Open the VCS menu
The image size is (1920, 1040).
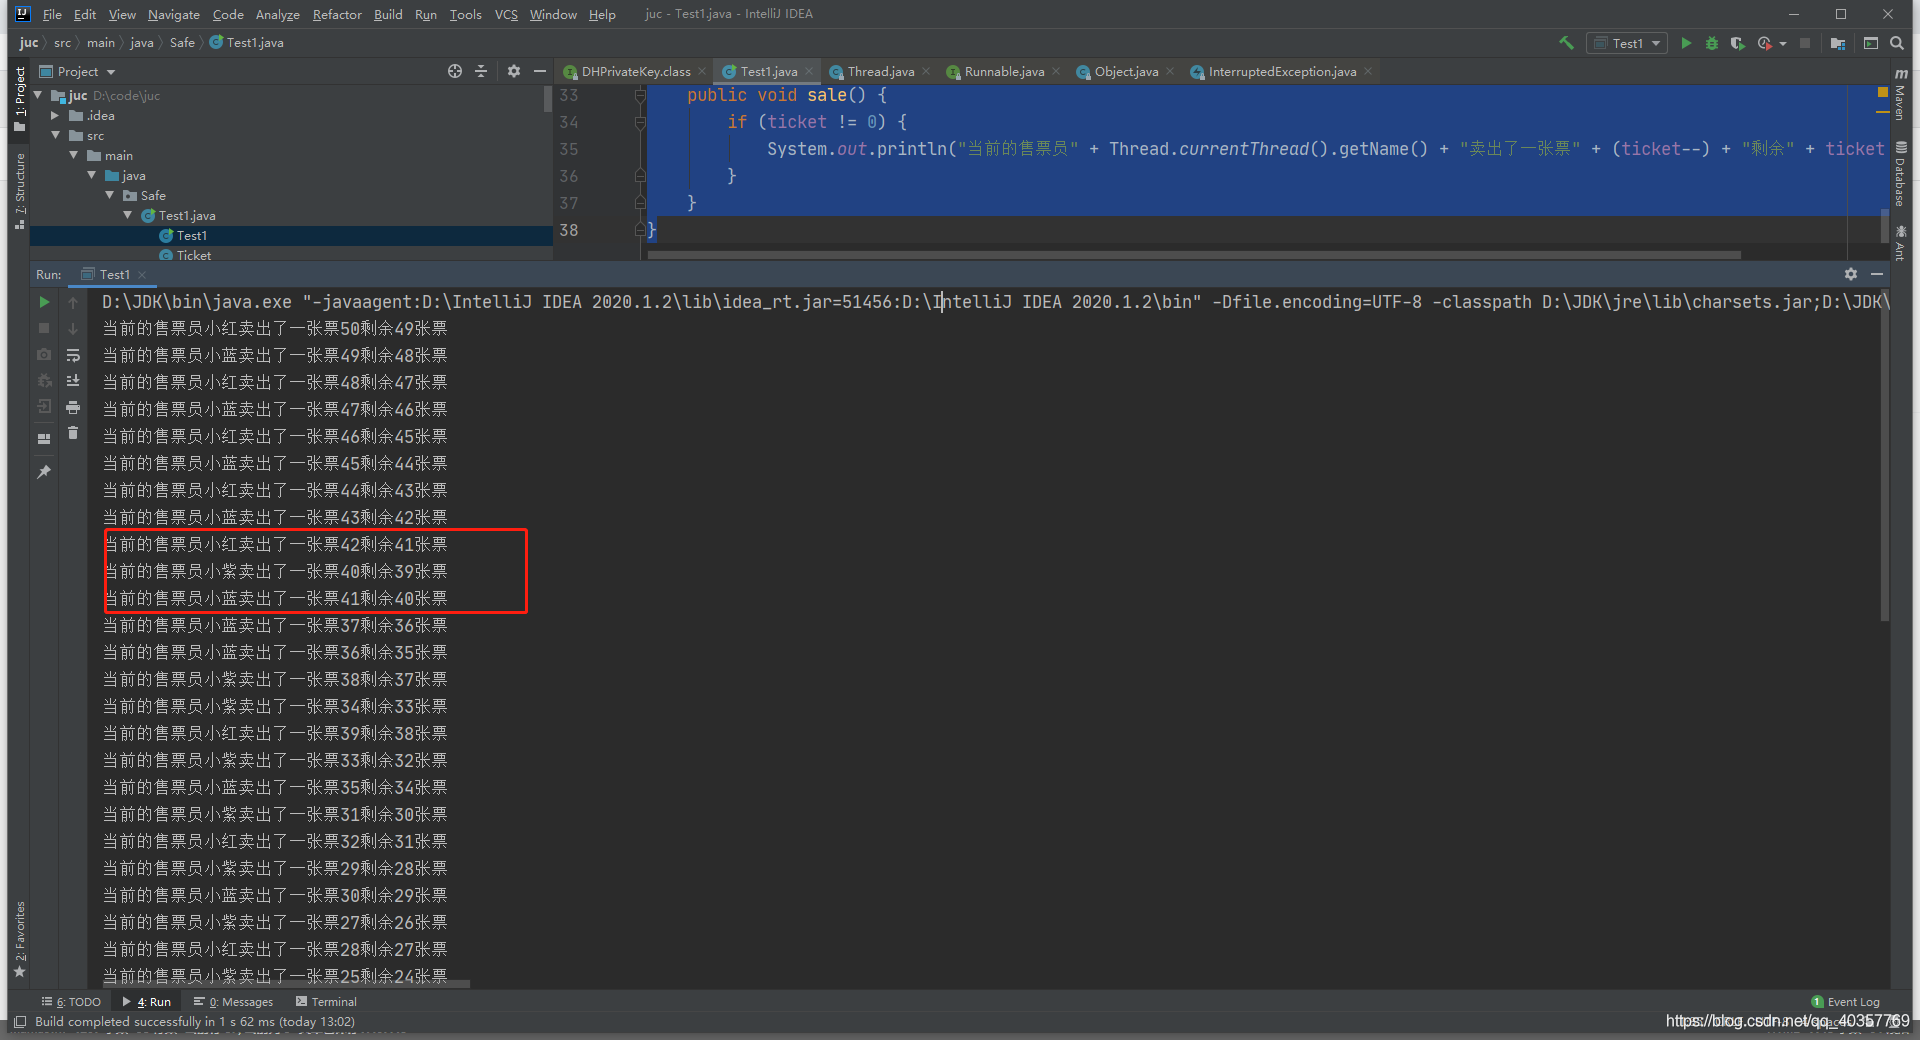506,14
